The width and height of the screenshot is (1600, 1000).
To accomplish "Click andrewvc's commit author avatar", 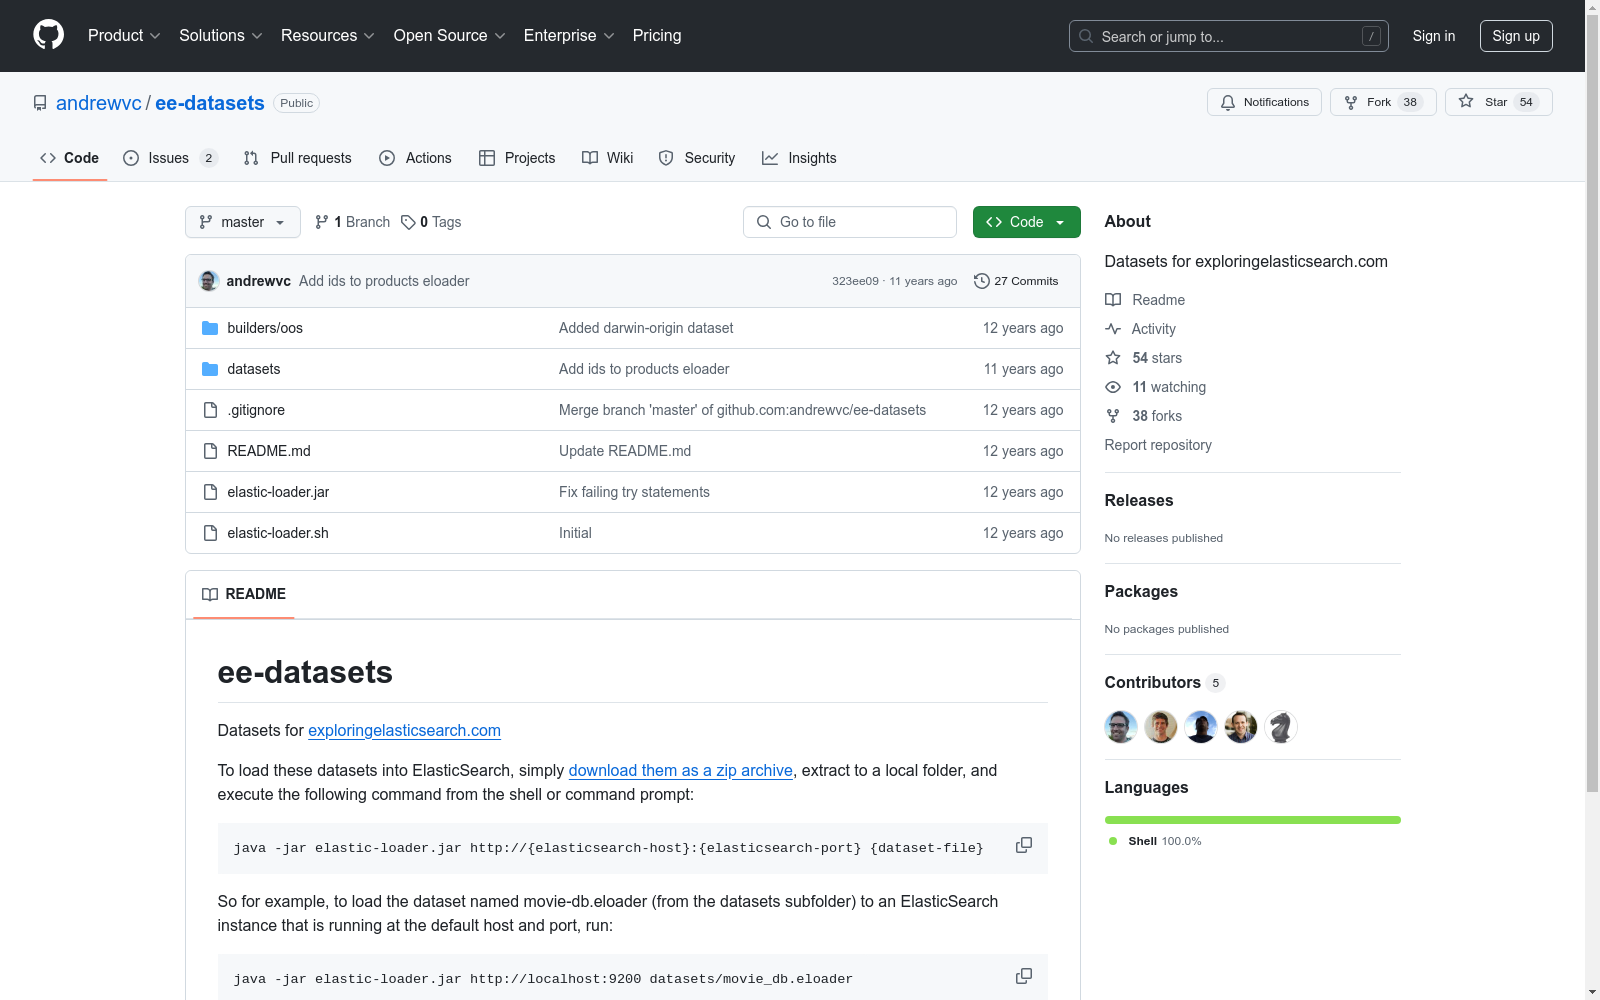I will pyautogui.click(x=209, y=281).
